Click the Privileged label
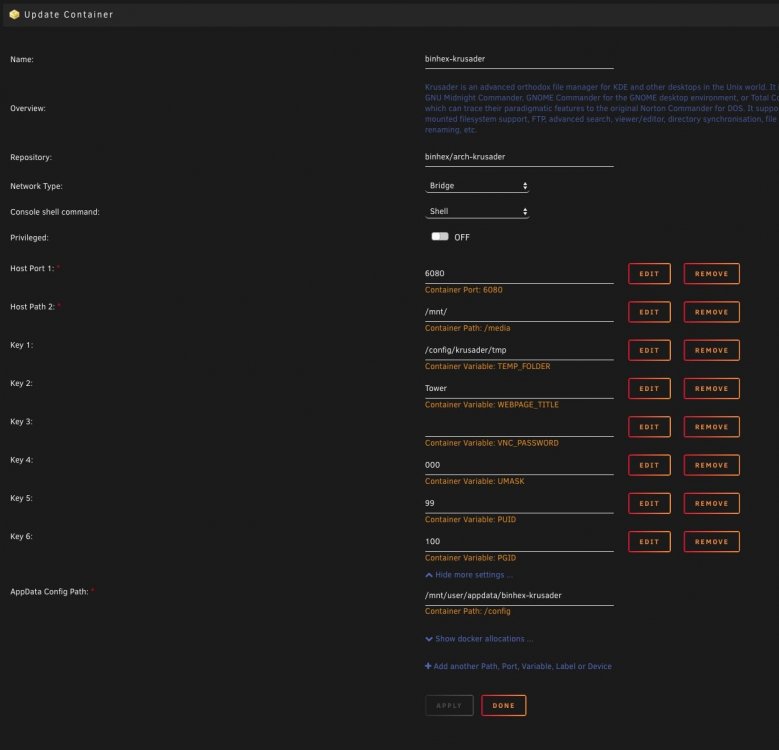Image resolution: width=779 pixels, height=750 pixels. tap(29, 237)
